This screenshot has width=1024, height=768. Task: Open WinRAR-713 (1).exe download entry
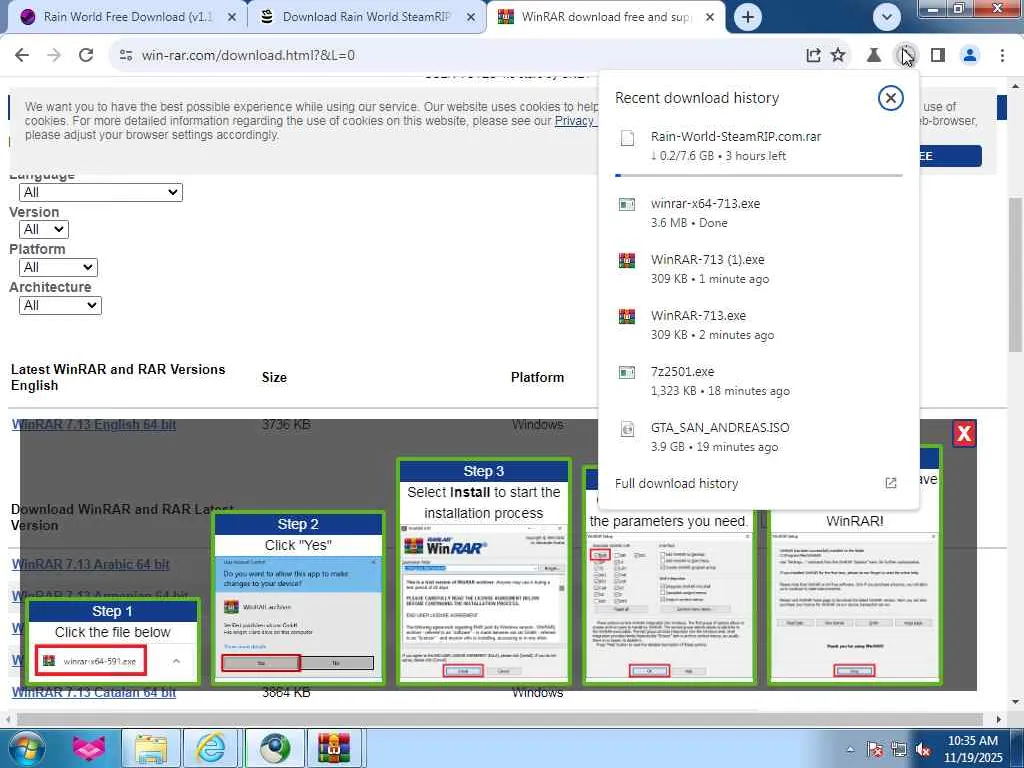click(x=759, y=269)
